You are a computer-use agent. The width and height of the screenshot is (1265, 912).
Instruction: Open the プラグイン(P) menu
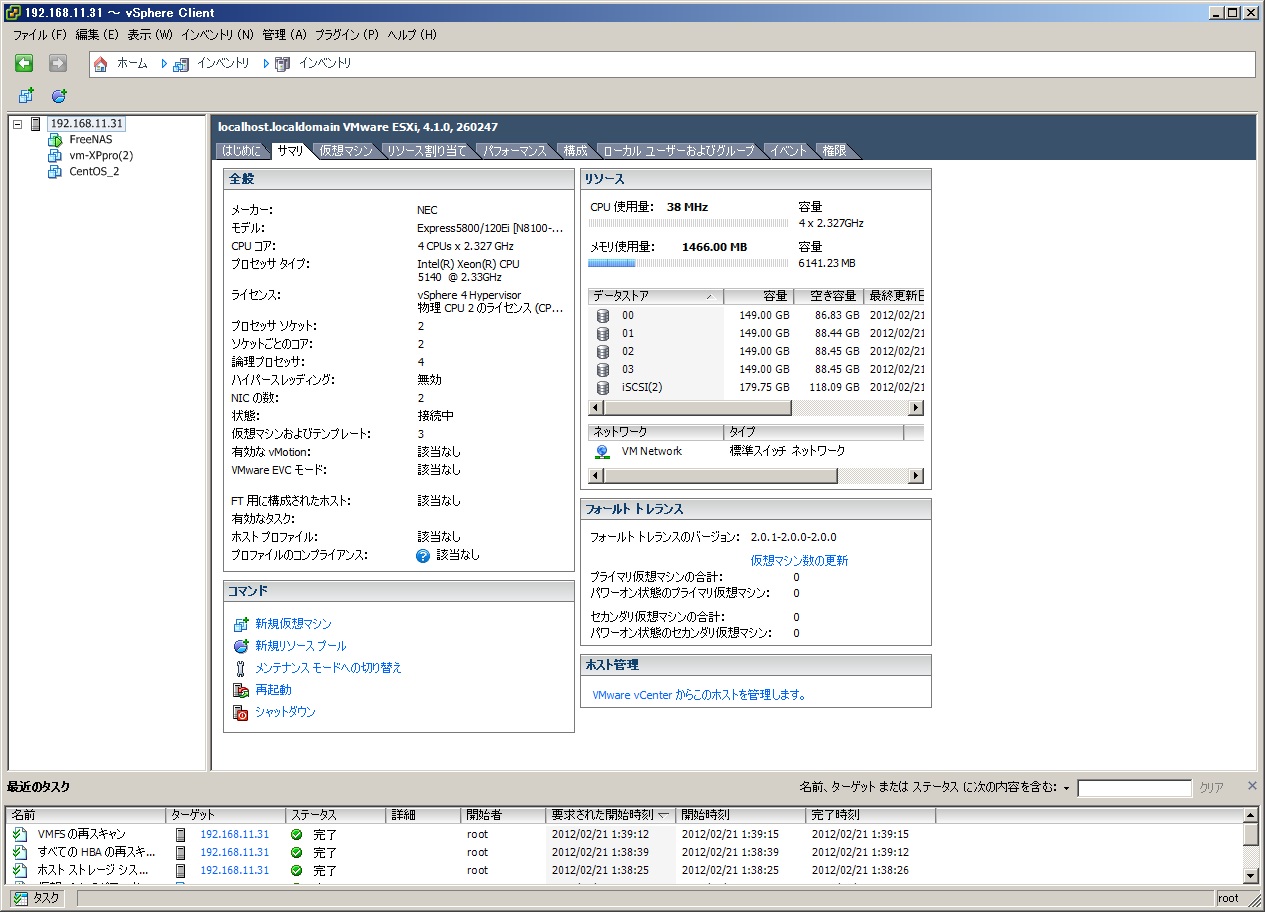click(347, 35)
